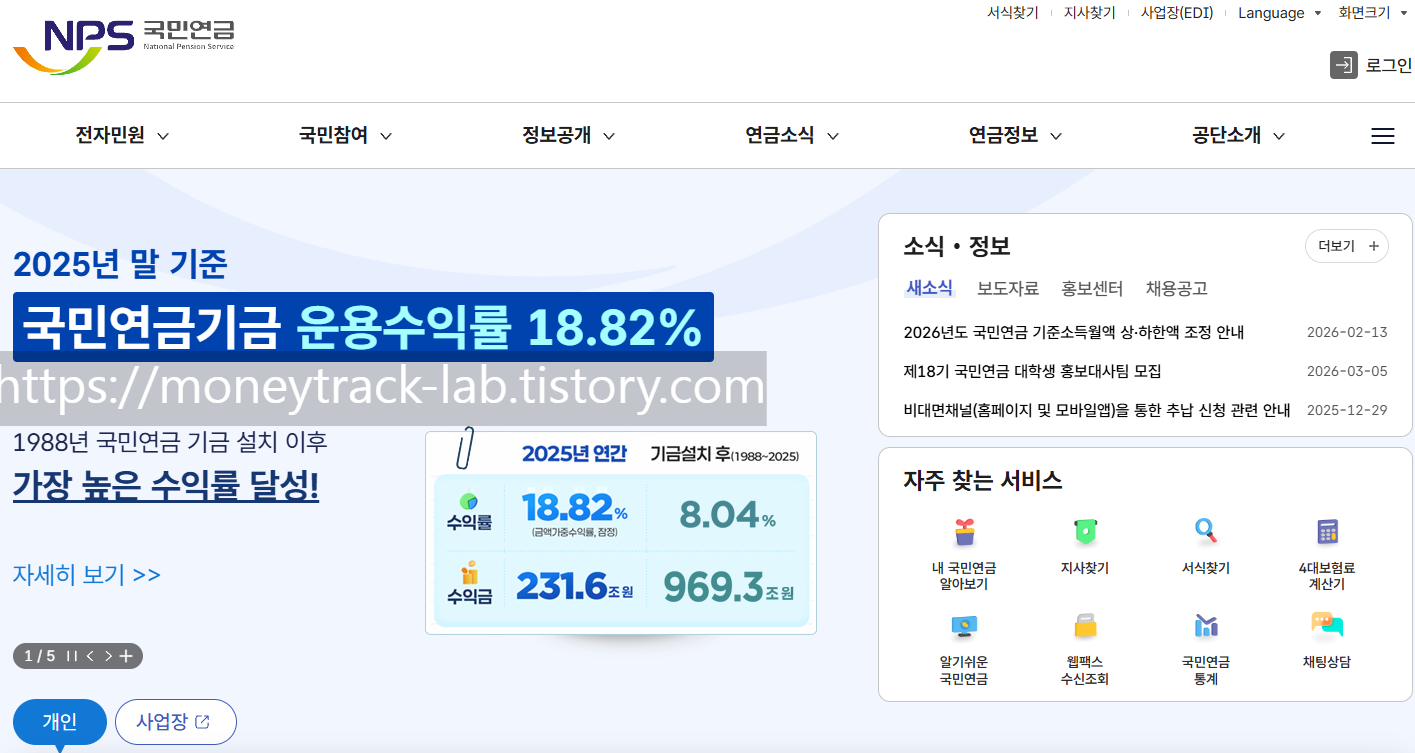Go to the previous banner slide
This screenshot has width=1415, height=753.
coord(90,656)
